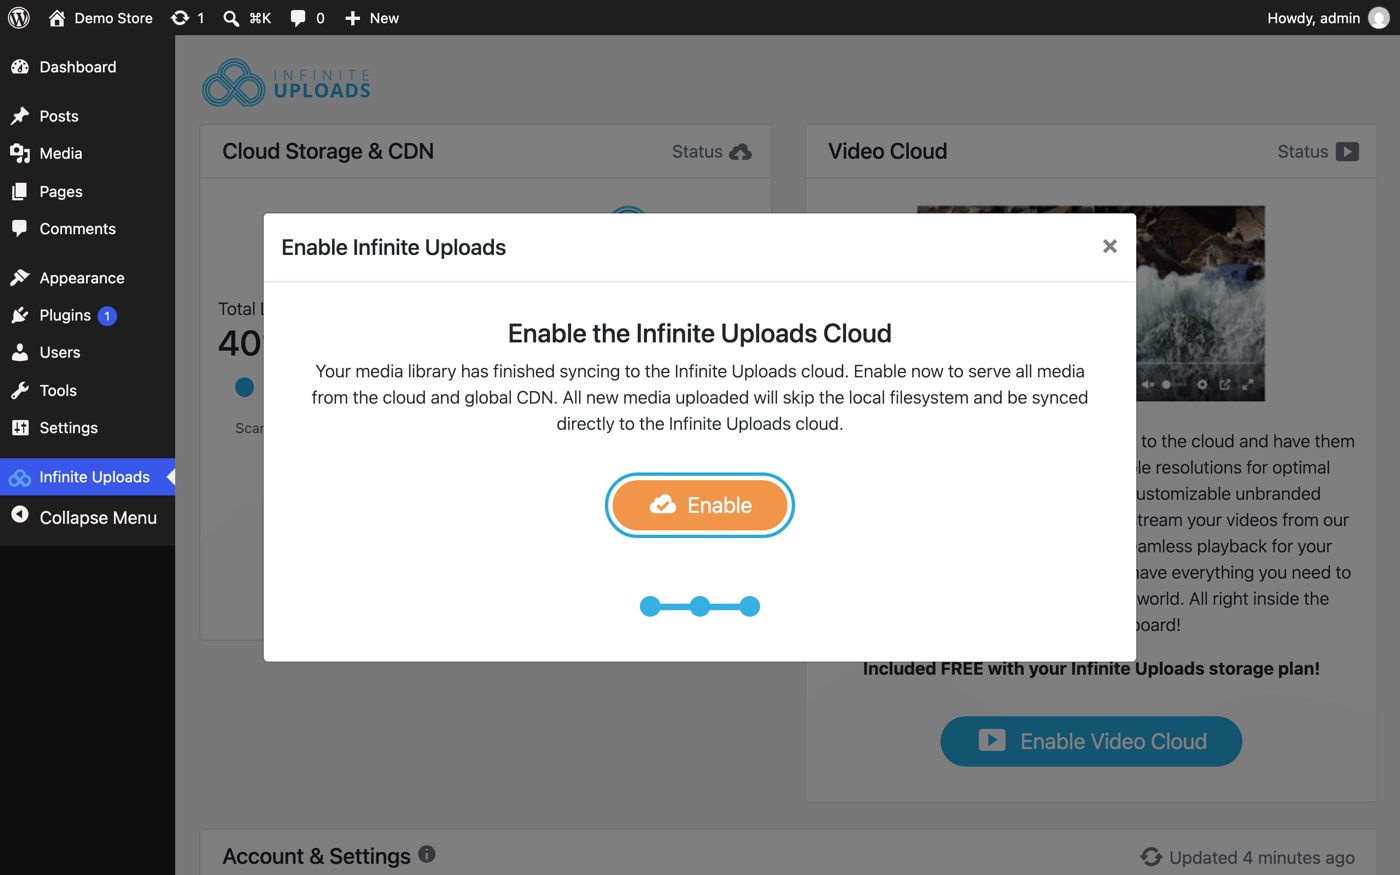
Task: Click 'Enable the Infinite Uploads Cloud' heading
Action: click(x=700, y=333)
